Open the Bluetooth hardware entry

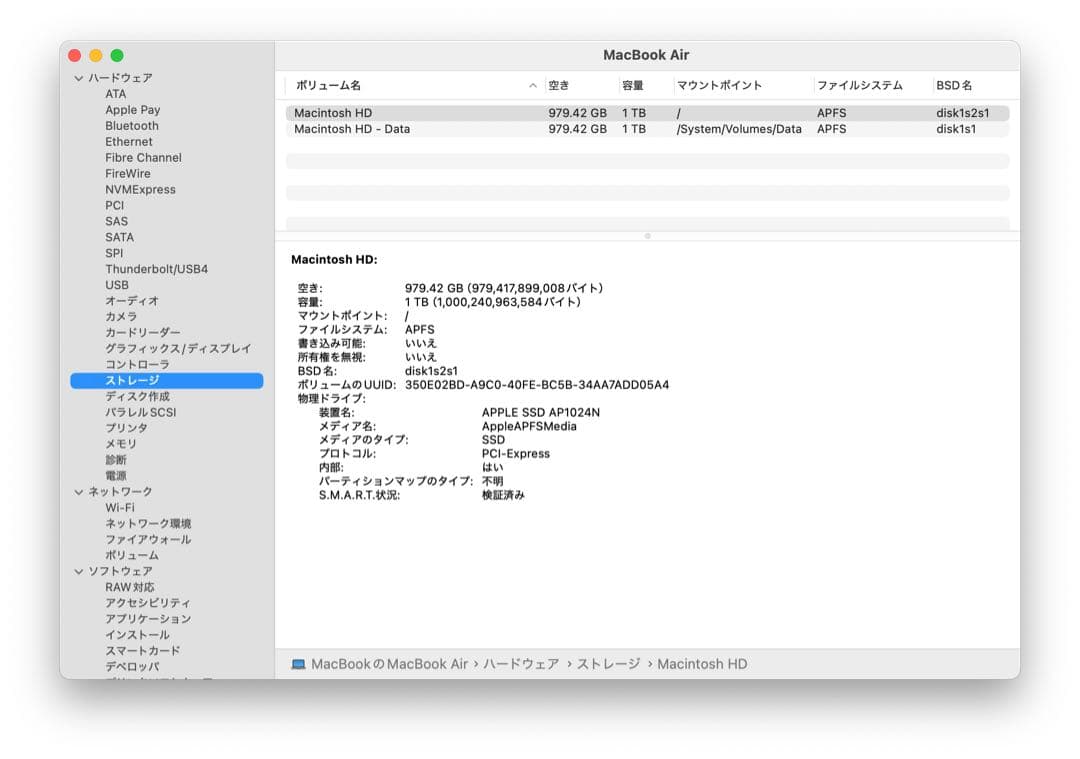pos(132,126)
